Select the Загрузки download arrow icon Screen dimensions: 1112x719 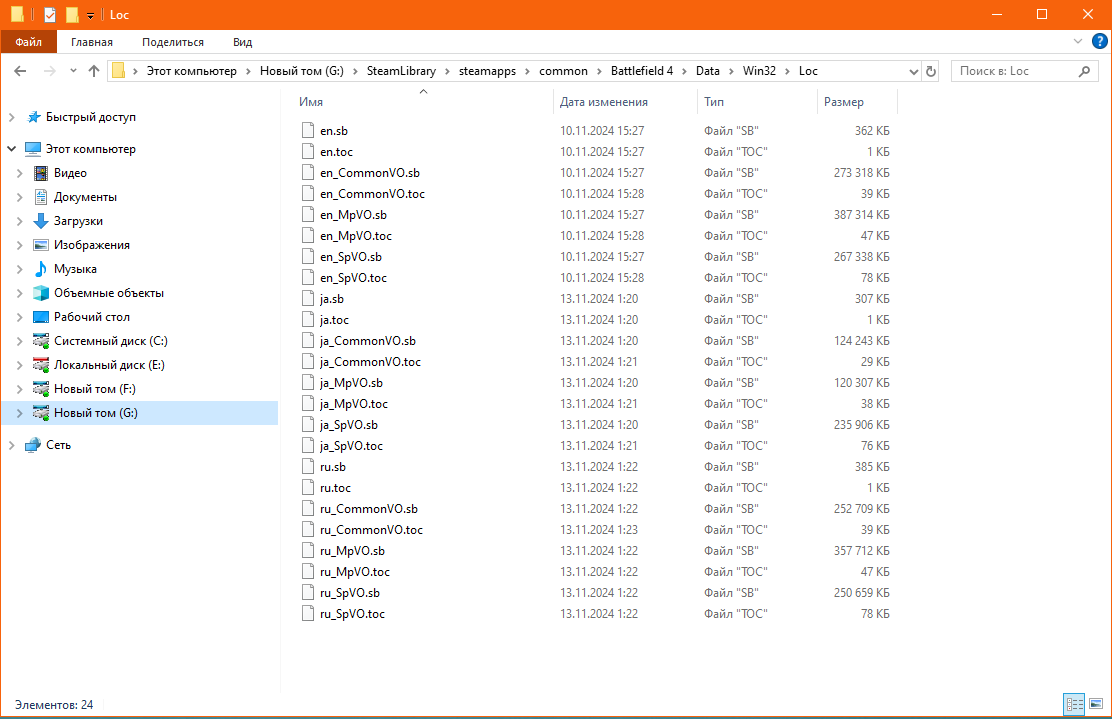(x=41, y=221)
